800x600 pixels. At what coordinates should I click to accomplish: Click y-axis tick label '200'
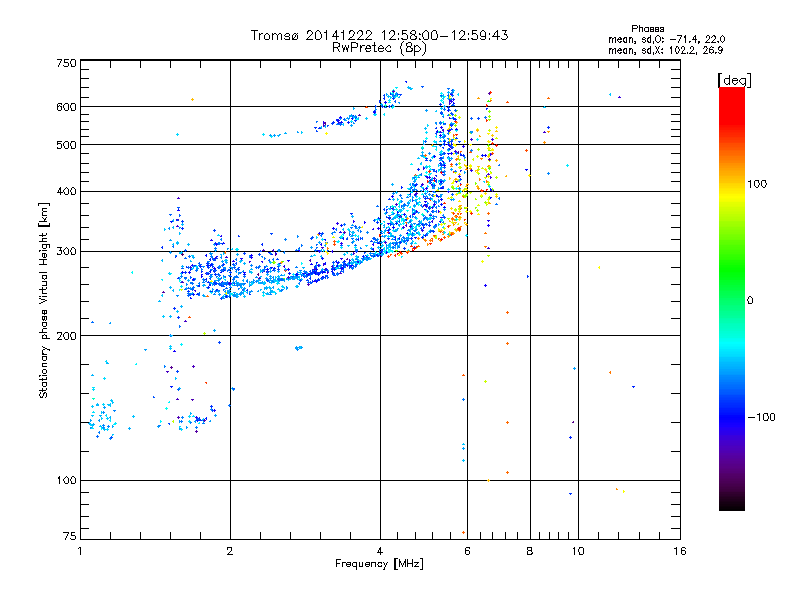[66, 336]
